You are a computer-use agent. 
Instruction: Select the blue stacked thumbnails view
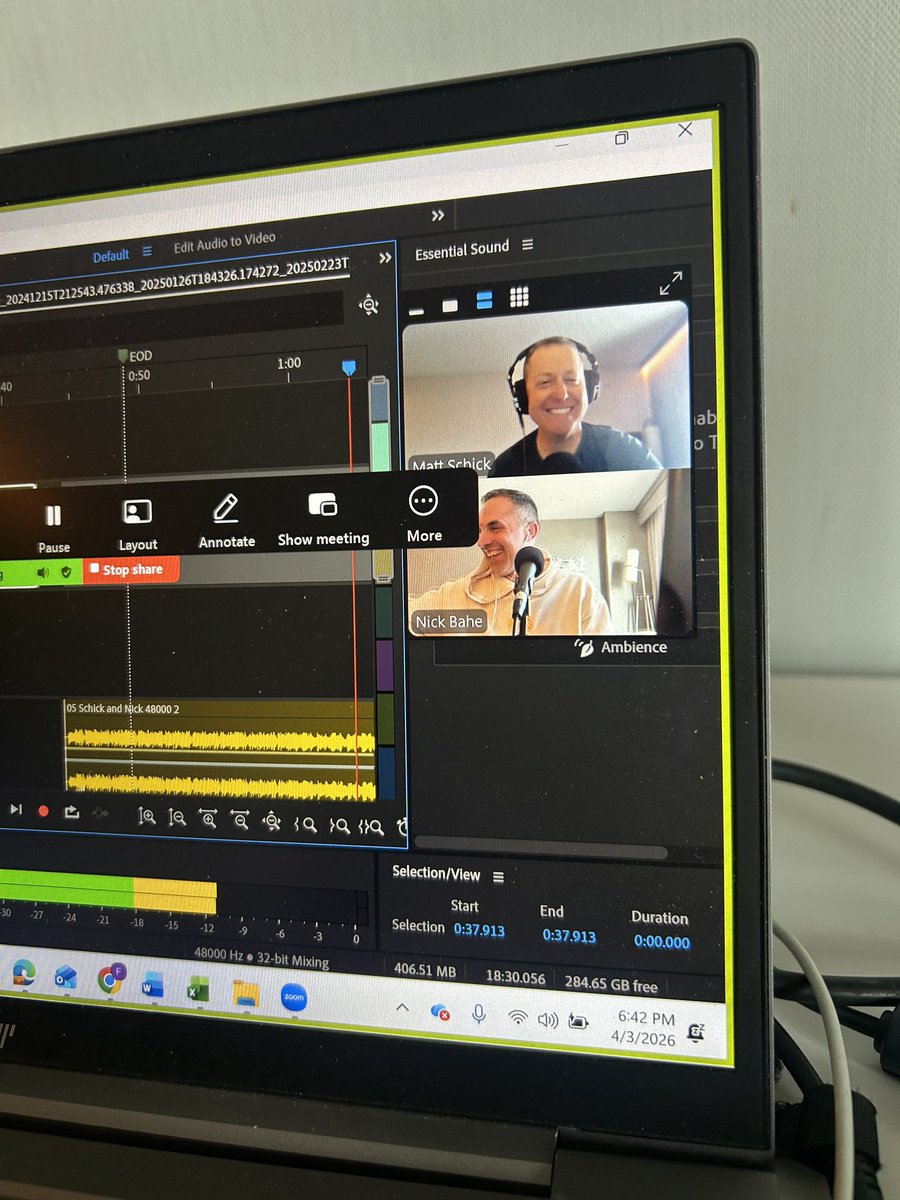[x=484, y=300]
